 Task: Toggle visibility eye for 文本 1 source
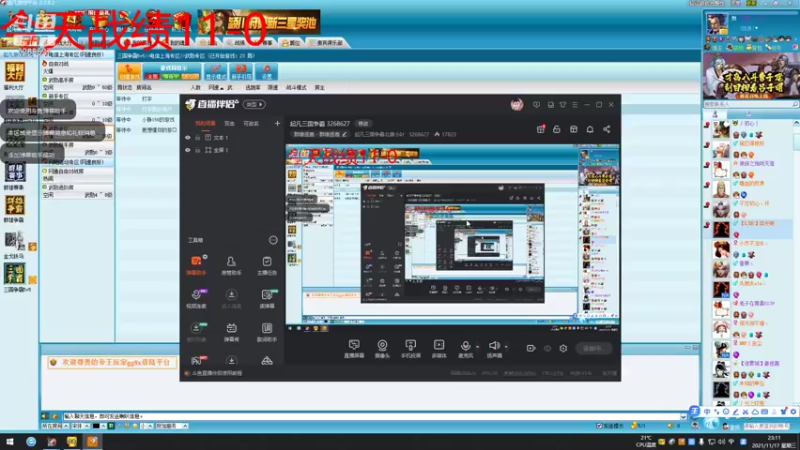point(188,138)
